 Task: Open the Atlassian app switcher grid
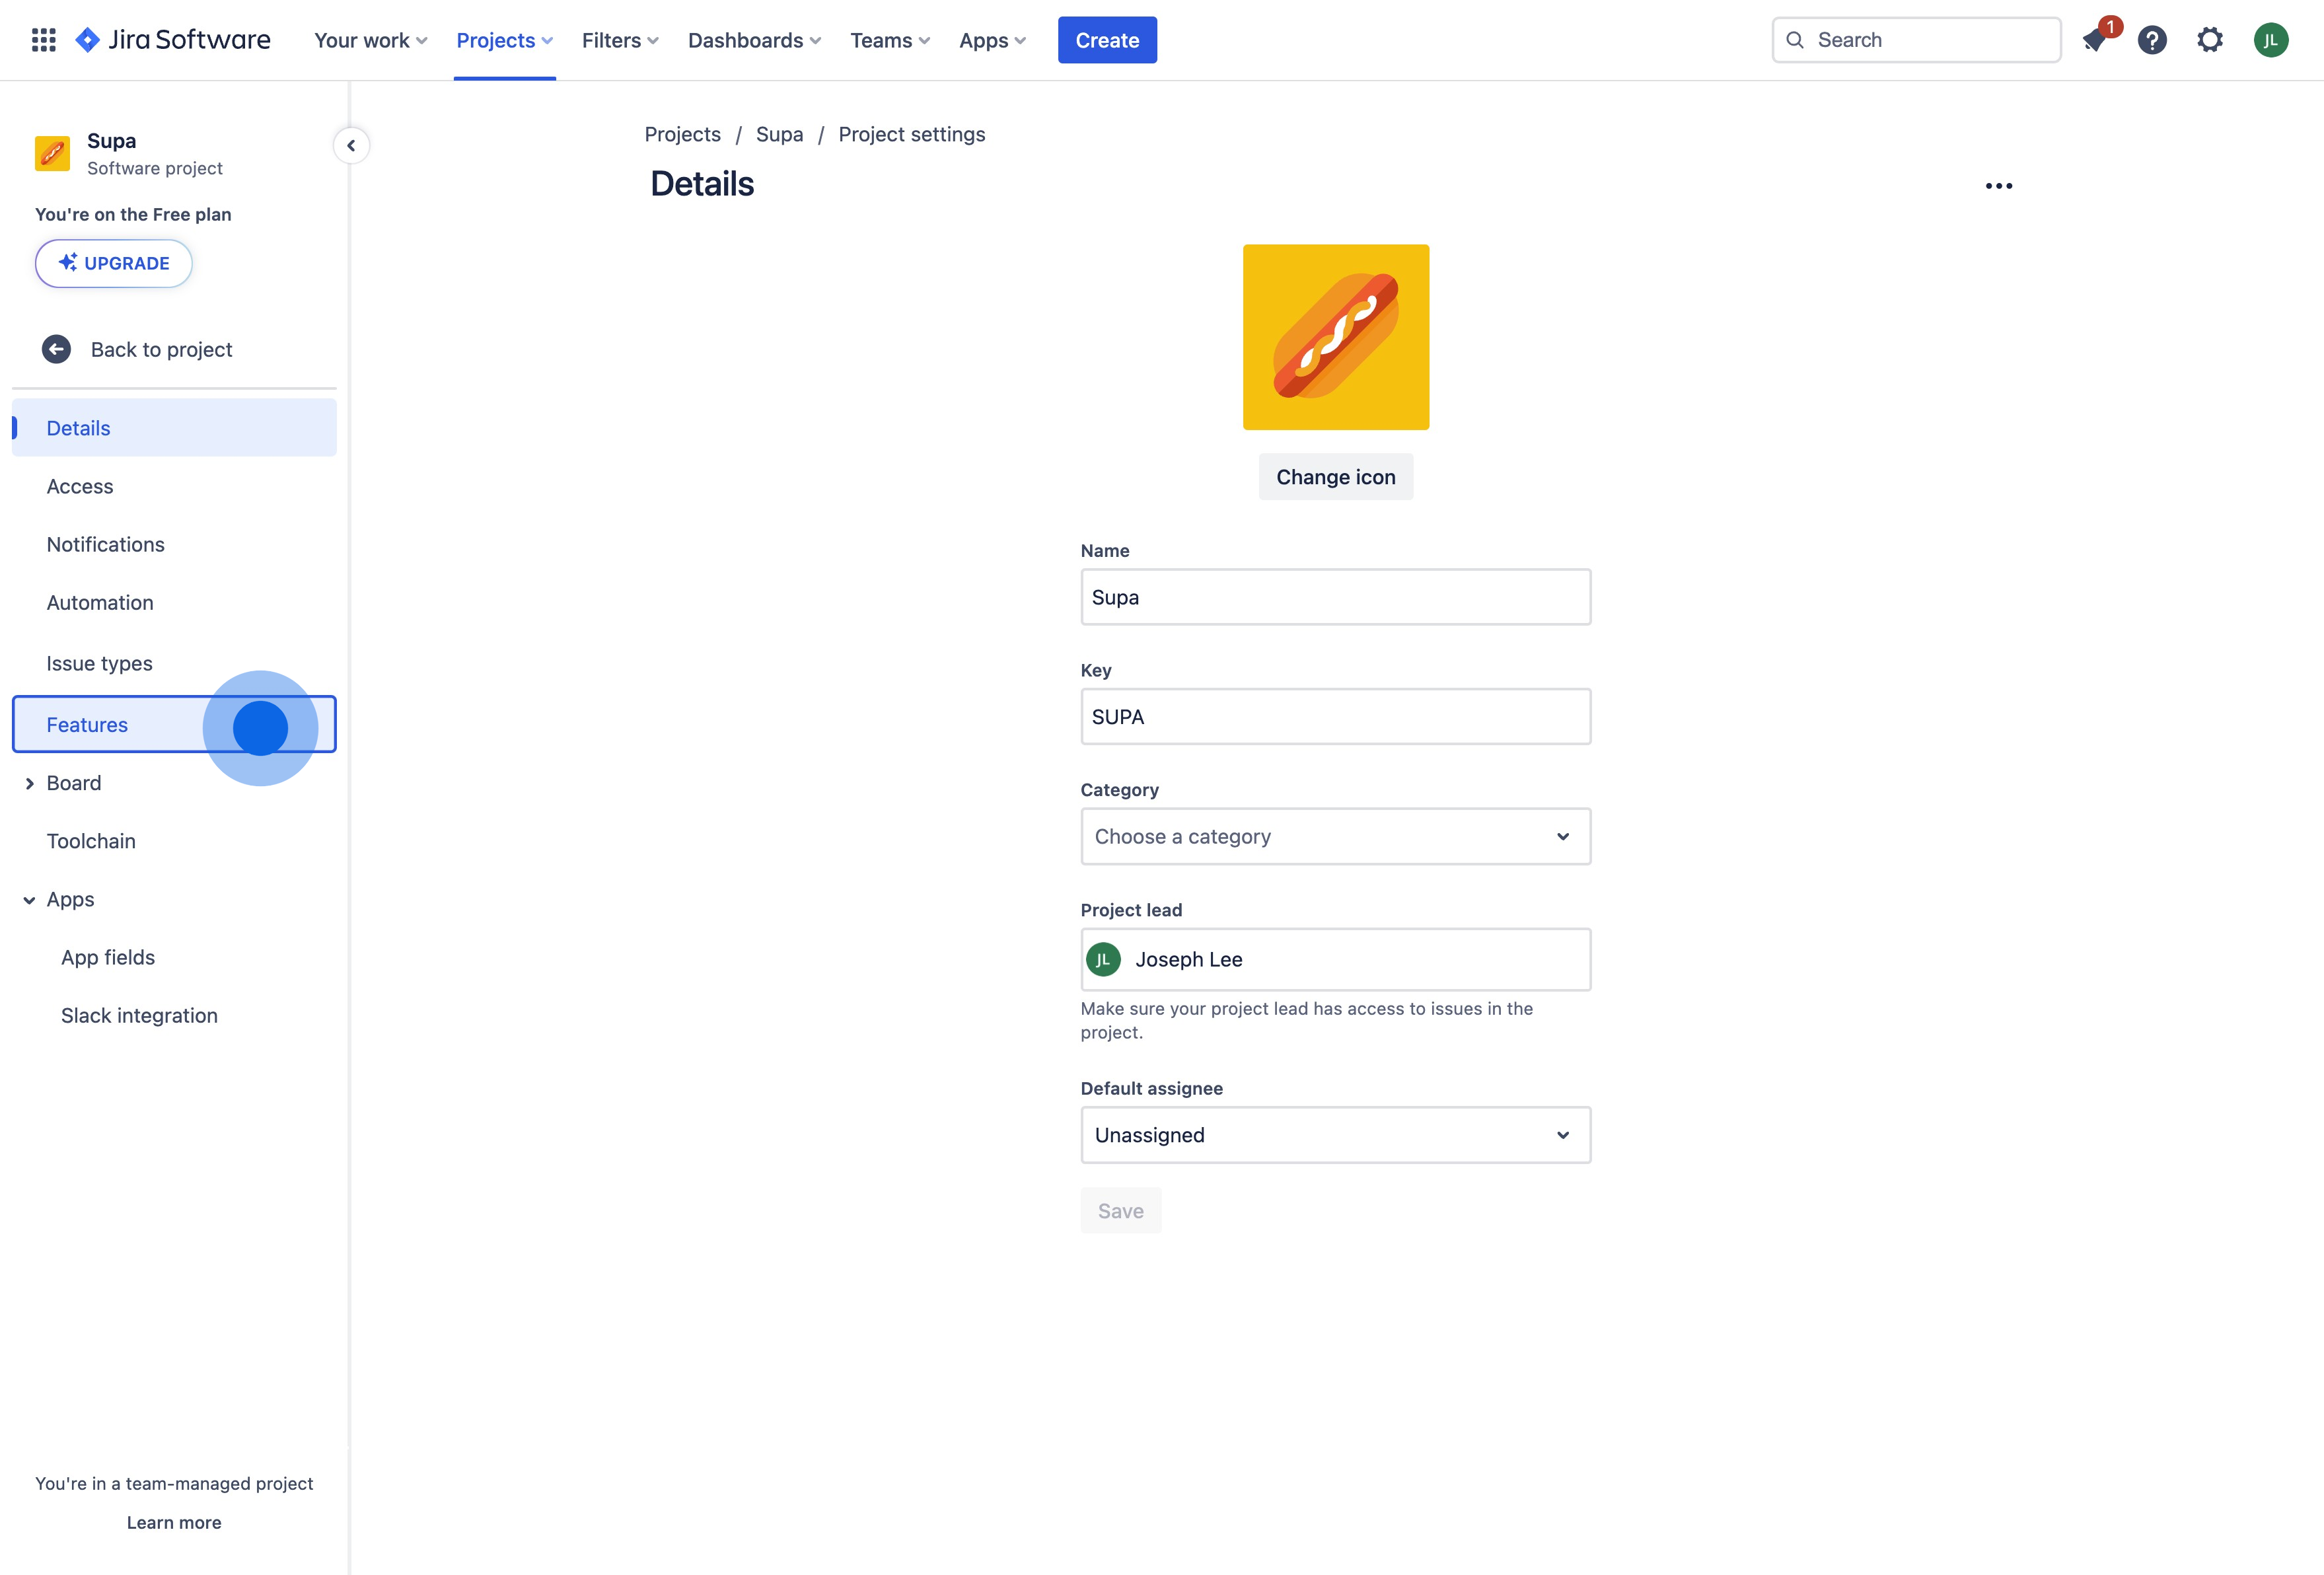43,39
